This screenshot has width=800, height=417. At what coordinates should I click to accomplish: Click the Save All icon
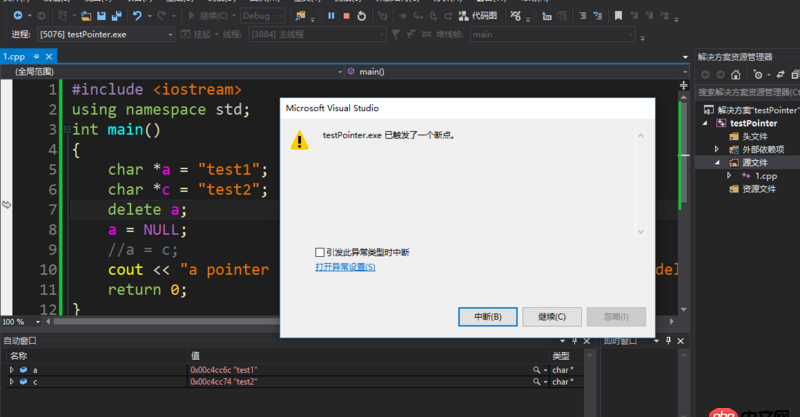116,16
